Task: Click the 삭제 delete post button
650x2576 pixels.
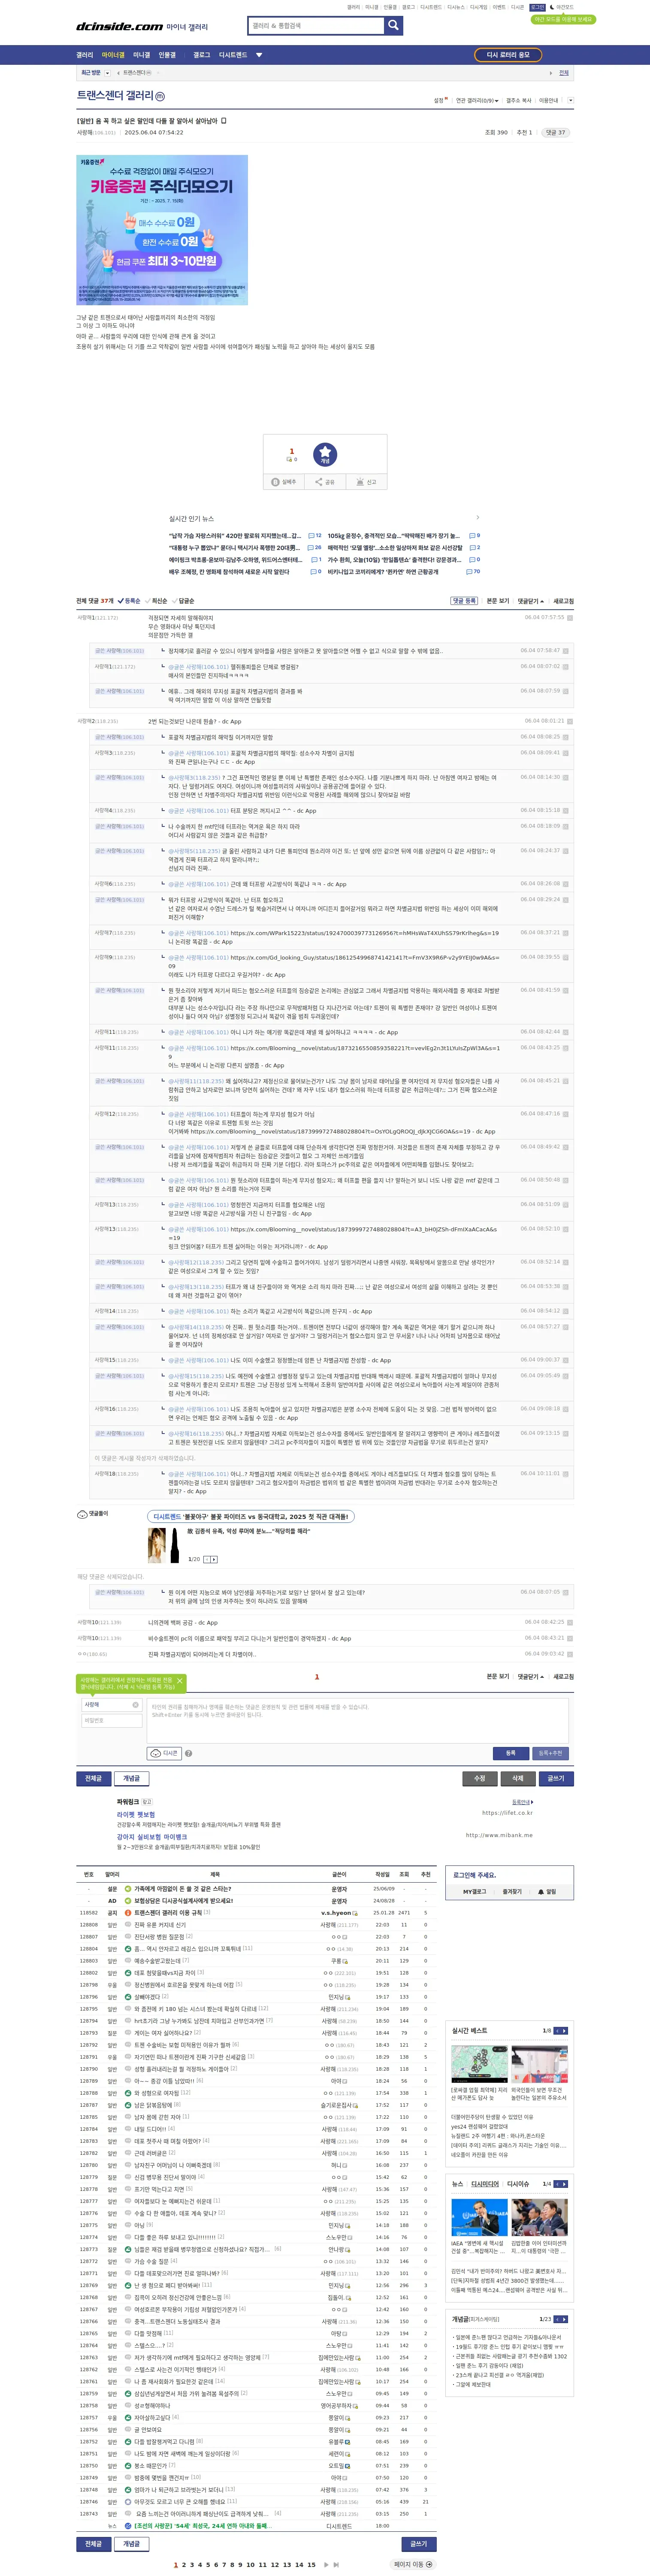Action: pos(518,1779)
